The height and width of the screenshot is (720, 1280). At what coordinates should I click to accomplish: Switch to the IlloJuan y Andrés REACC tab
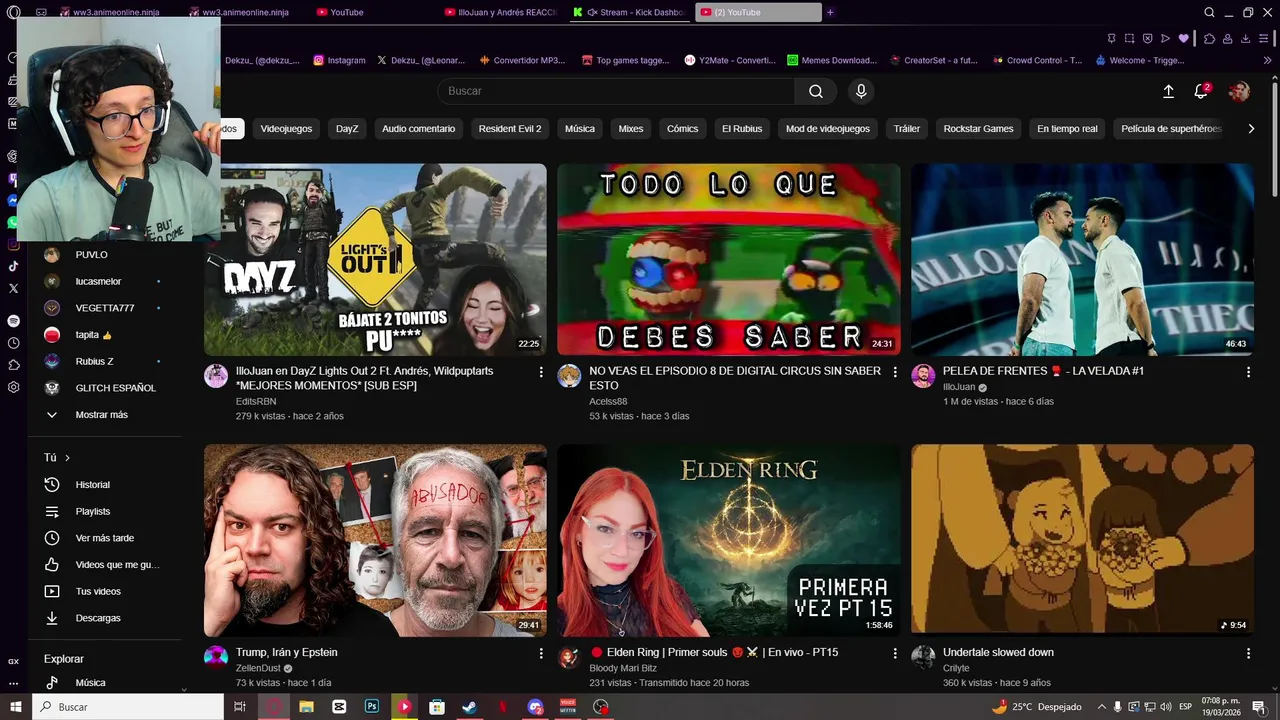coord(500,12)
